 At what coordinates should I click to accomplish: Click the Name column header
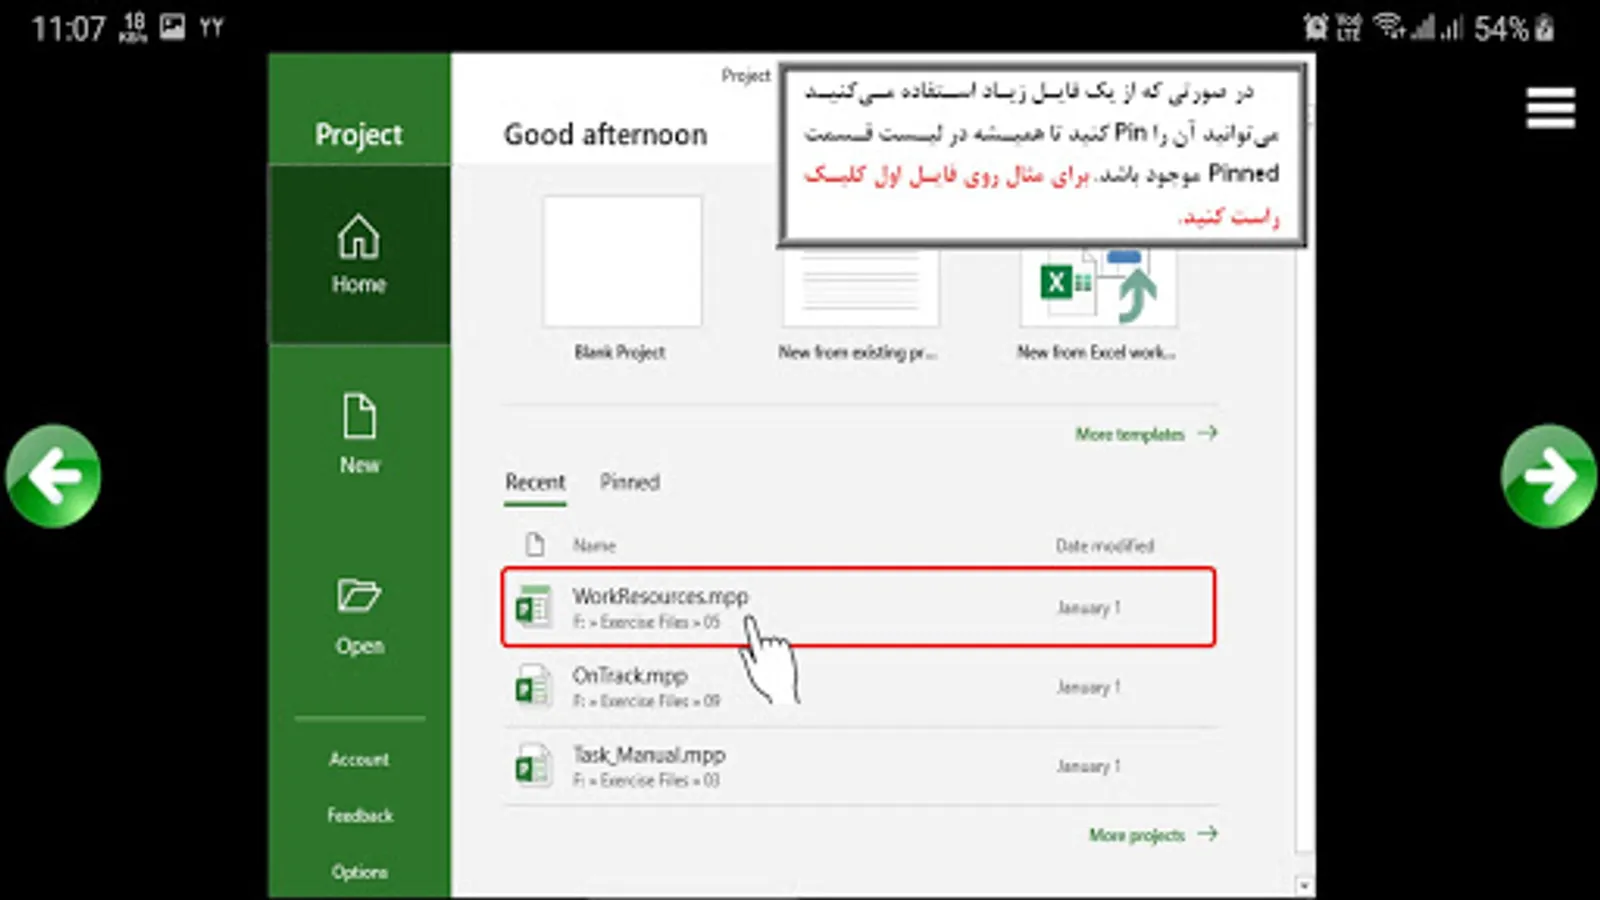click(594, 545)
